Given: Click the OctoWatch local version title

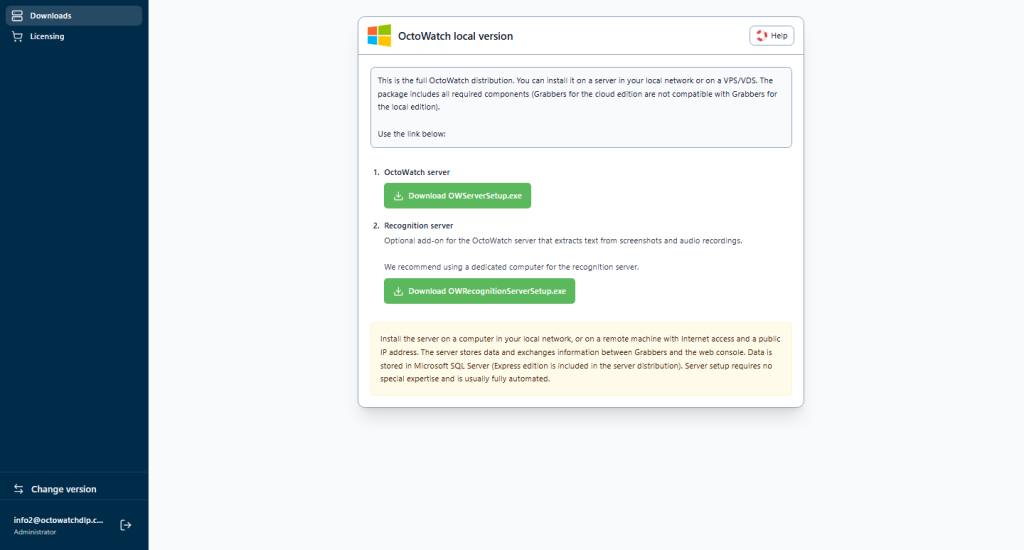Looking at the screenshot, I should (455, 36).
